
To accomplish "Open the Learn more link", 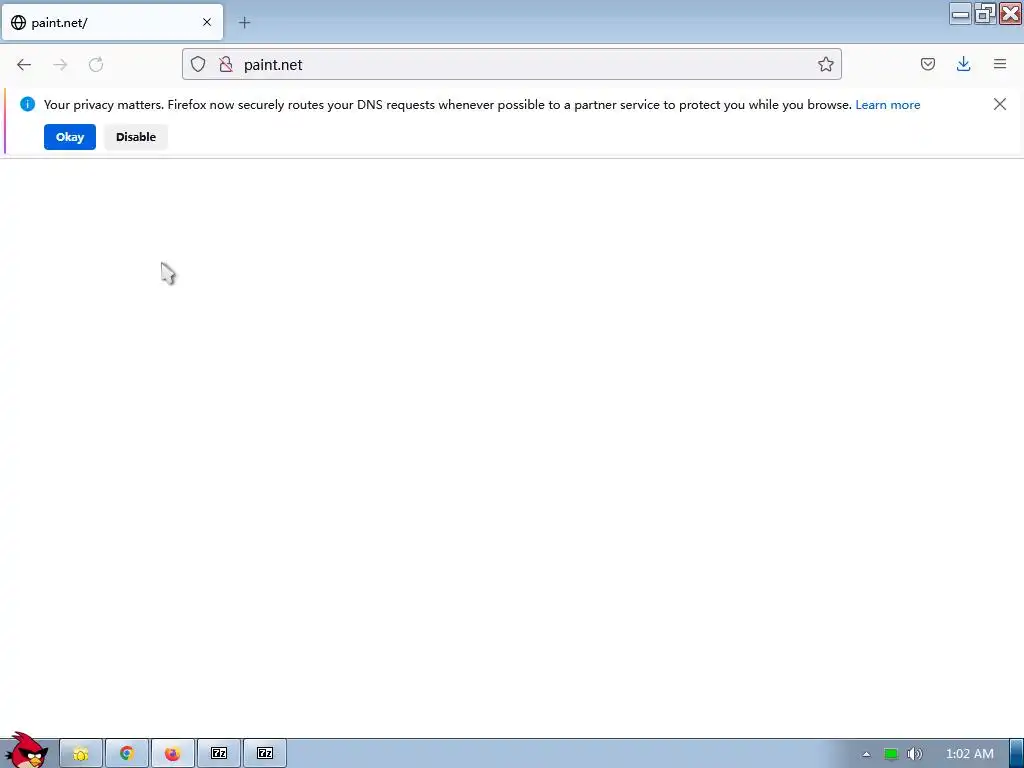I will [888, 104].
